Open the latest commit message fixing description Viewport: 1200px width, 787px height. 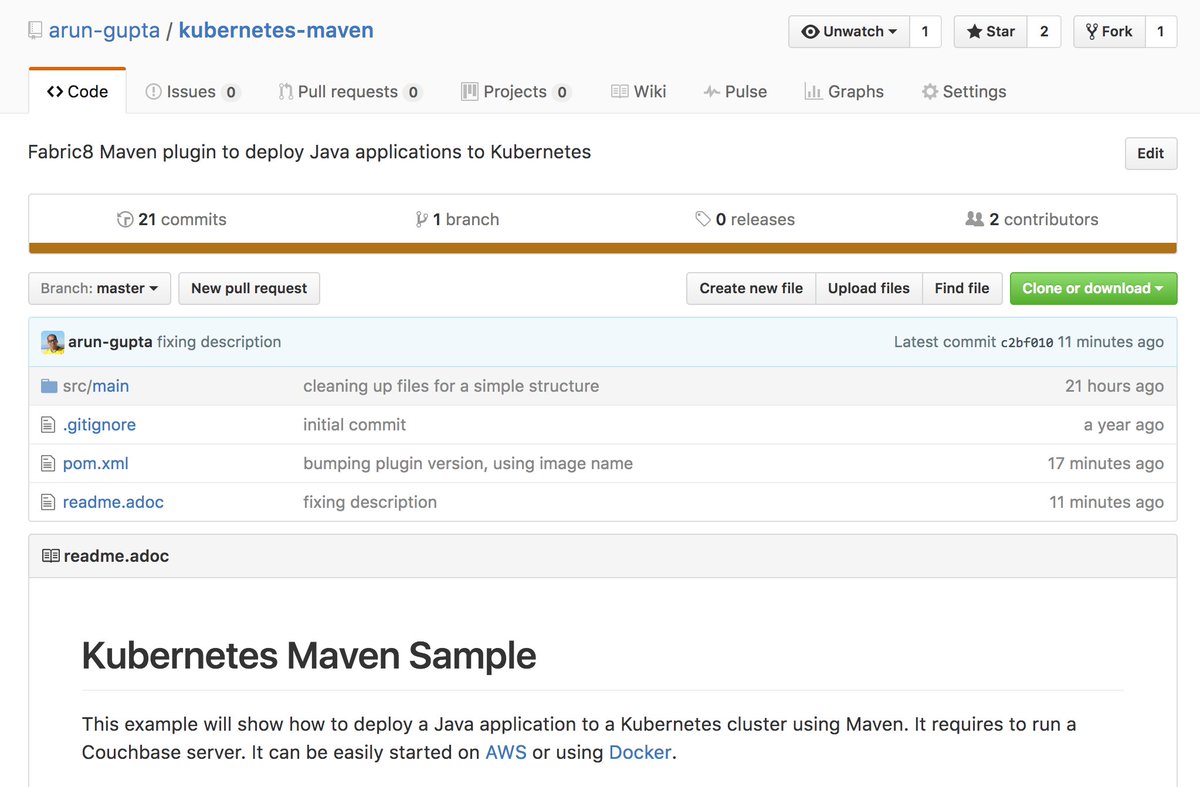pyautogui.click(x=219, y=342)
